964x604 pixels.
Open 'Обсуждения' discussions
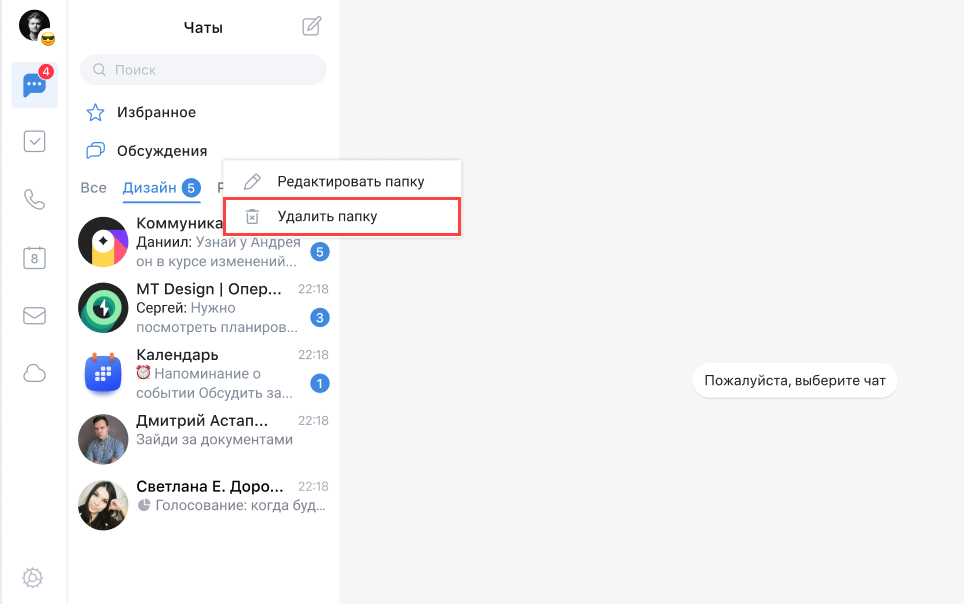(161, 151)
